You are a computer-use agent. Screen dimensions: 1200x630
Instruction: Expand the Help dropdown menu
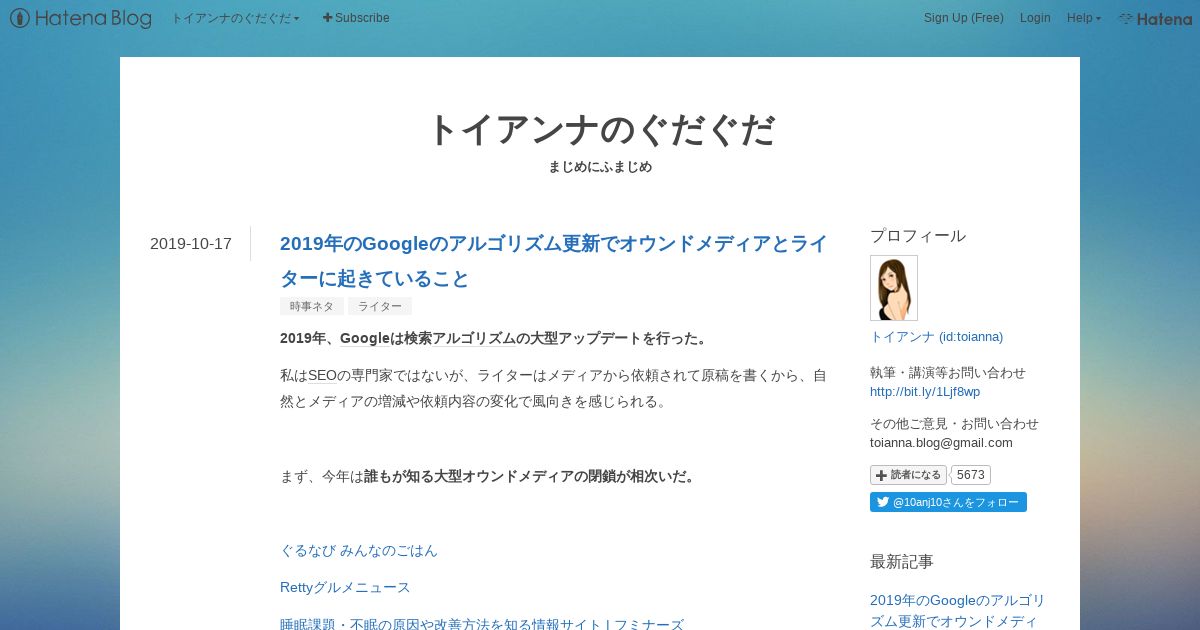pos(1083,18)
